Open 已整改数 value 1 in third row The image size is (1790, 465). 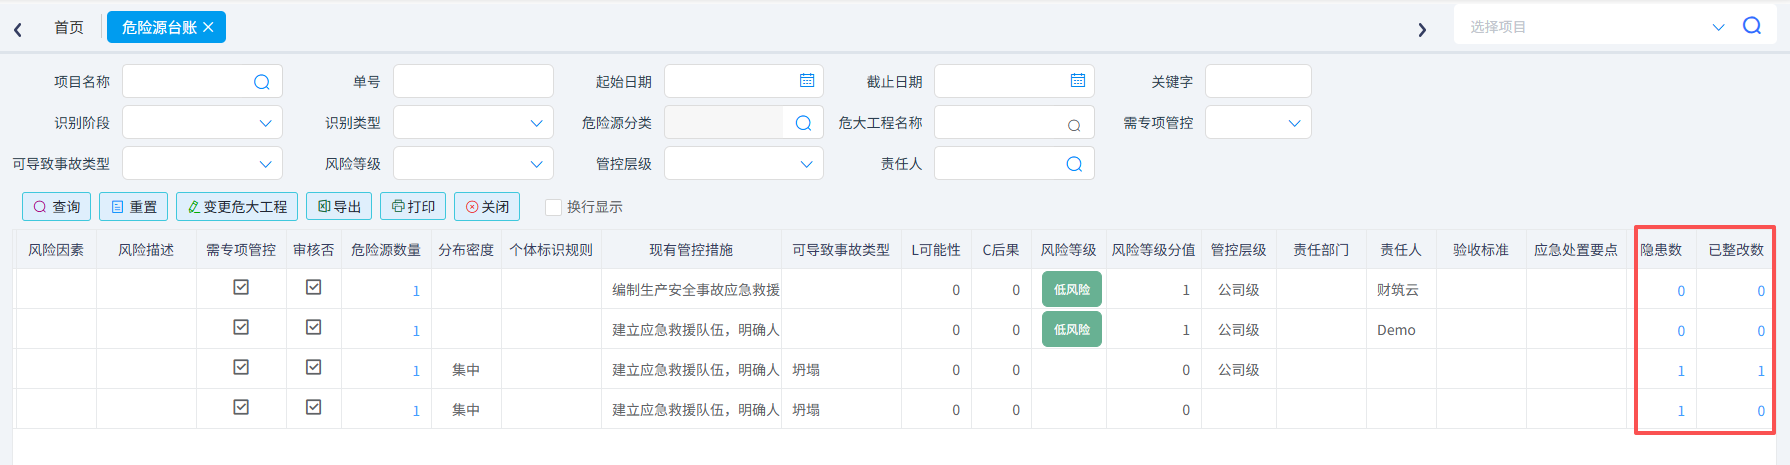[1761, 371]
